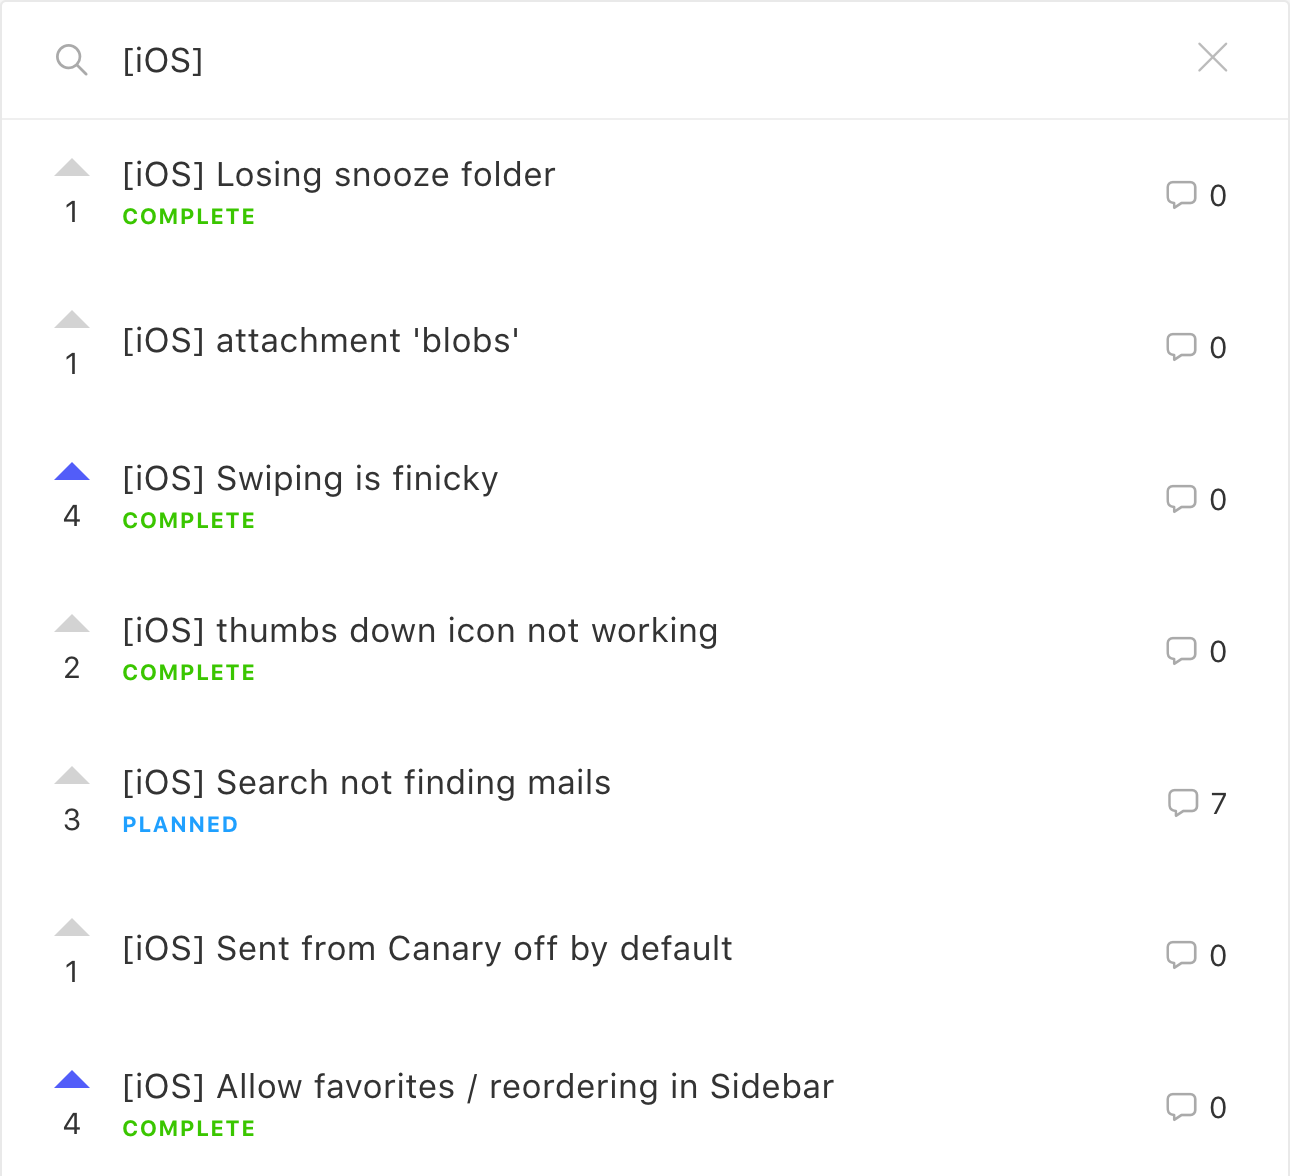Image resolution: width=1290 pixels, height=1176 pixels.
Task: Open '[iOS] Sent from Canary off by default'
Action: [x=427, y=949]
